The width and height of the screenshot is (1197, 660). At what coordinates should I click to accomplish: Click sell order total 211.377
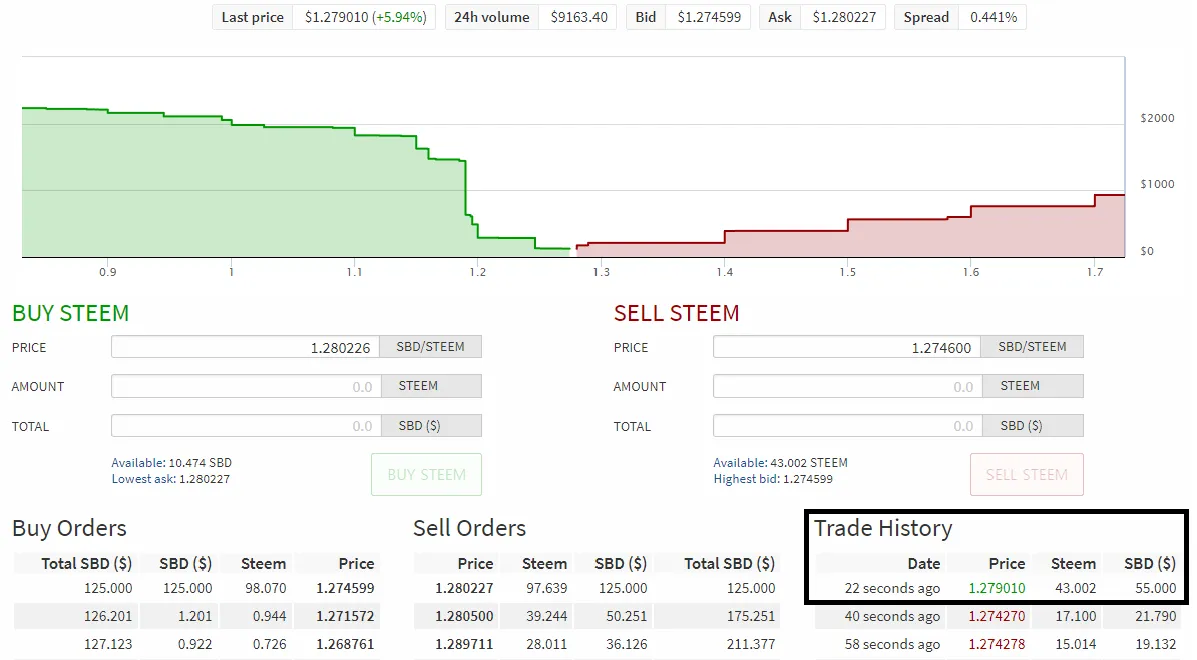(x=750, y=644)
